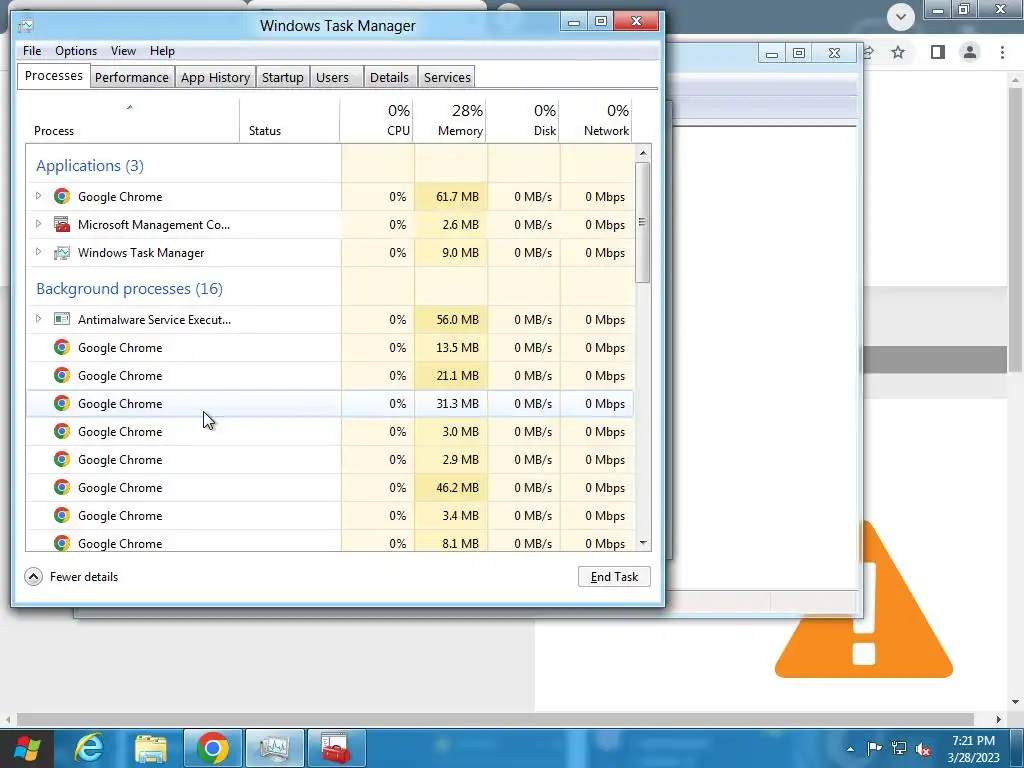Select the 56.0 MB memory cell

point(451,319)
